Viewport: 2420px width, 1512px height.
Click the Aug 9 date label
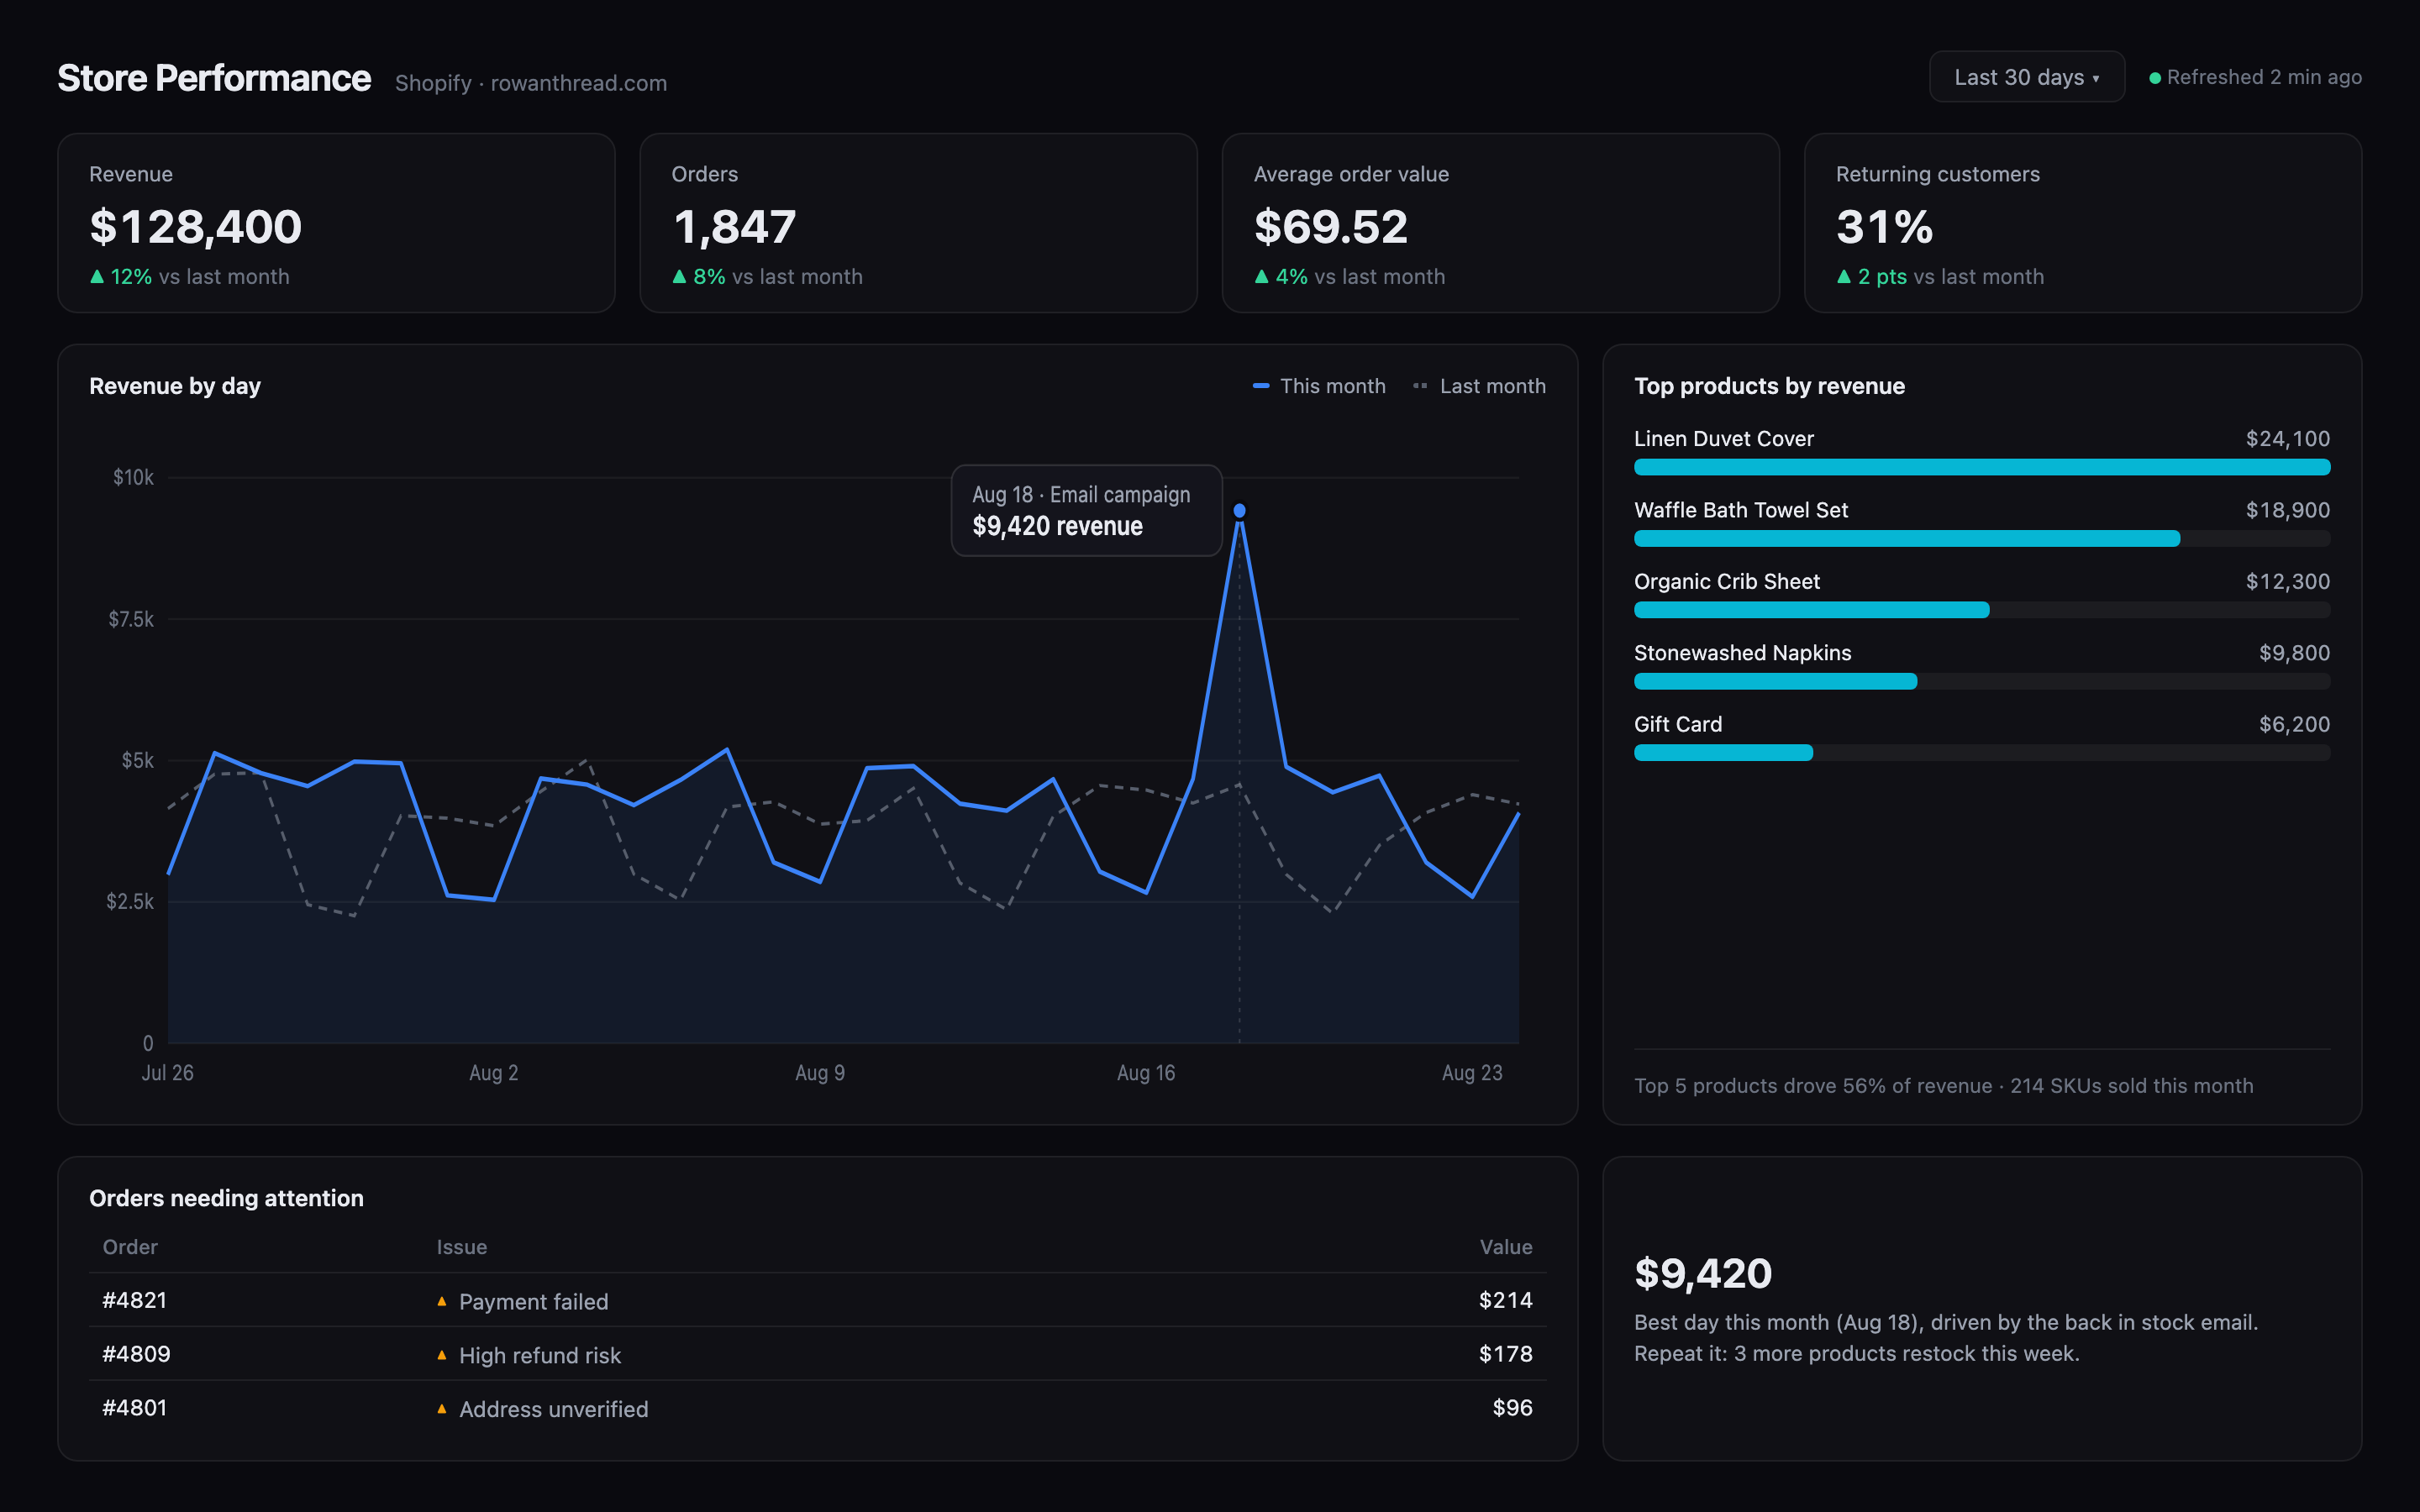[820, 1073]
